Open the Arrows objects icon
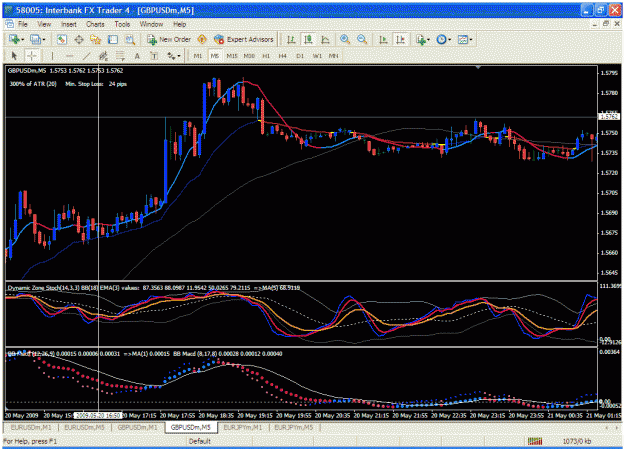This screenshot has height=449, width=625. [171, 56]
